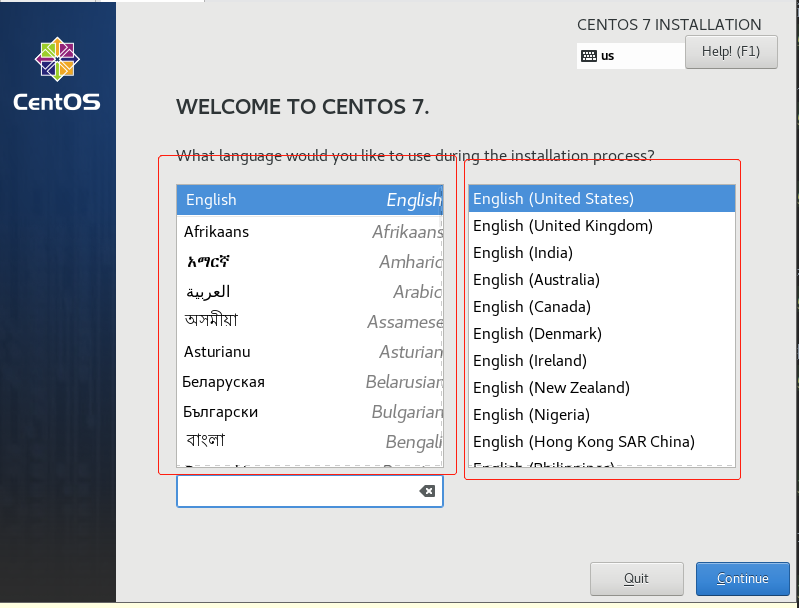
Task: Select the Bengali language entry
Action: point(310,441)
